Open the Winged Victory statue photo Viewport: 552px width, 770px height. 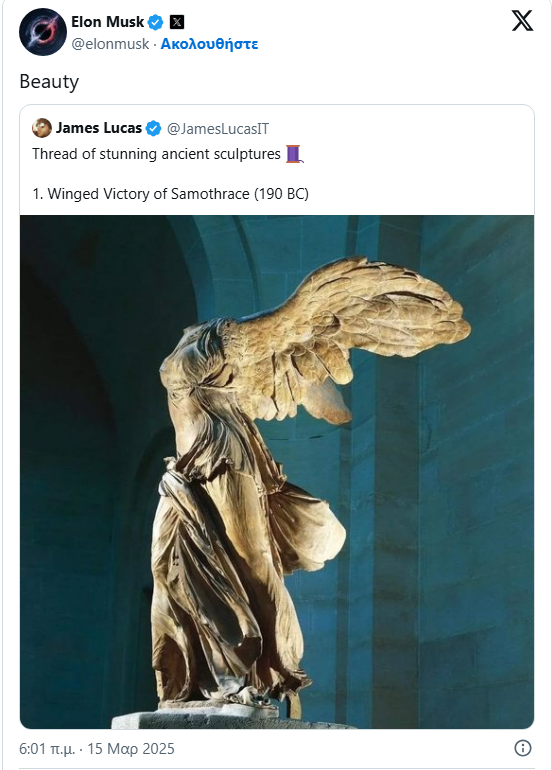pos(277,472)
